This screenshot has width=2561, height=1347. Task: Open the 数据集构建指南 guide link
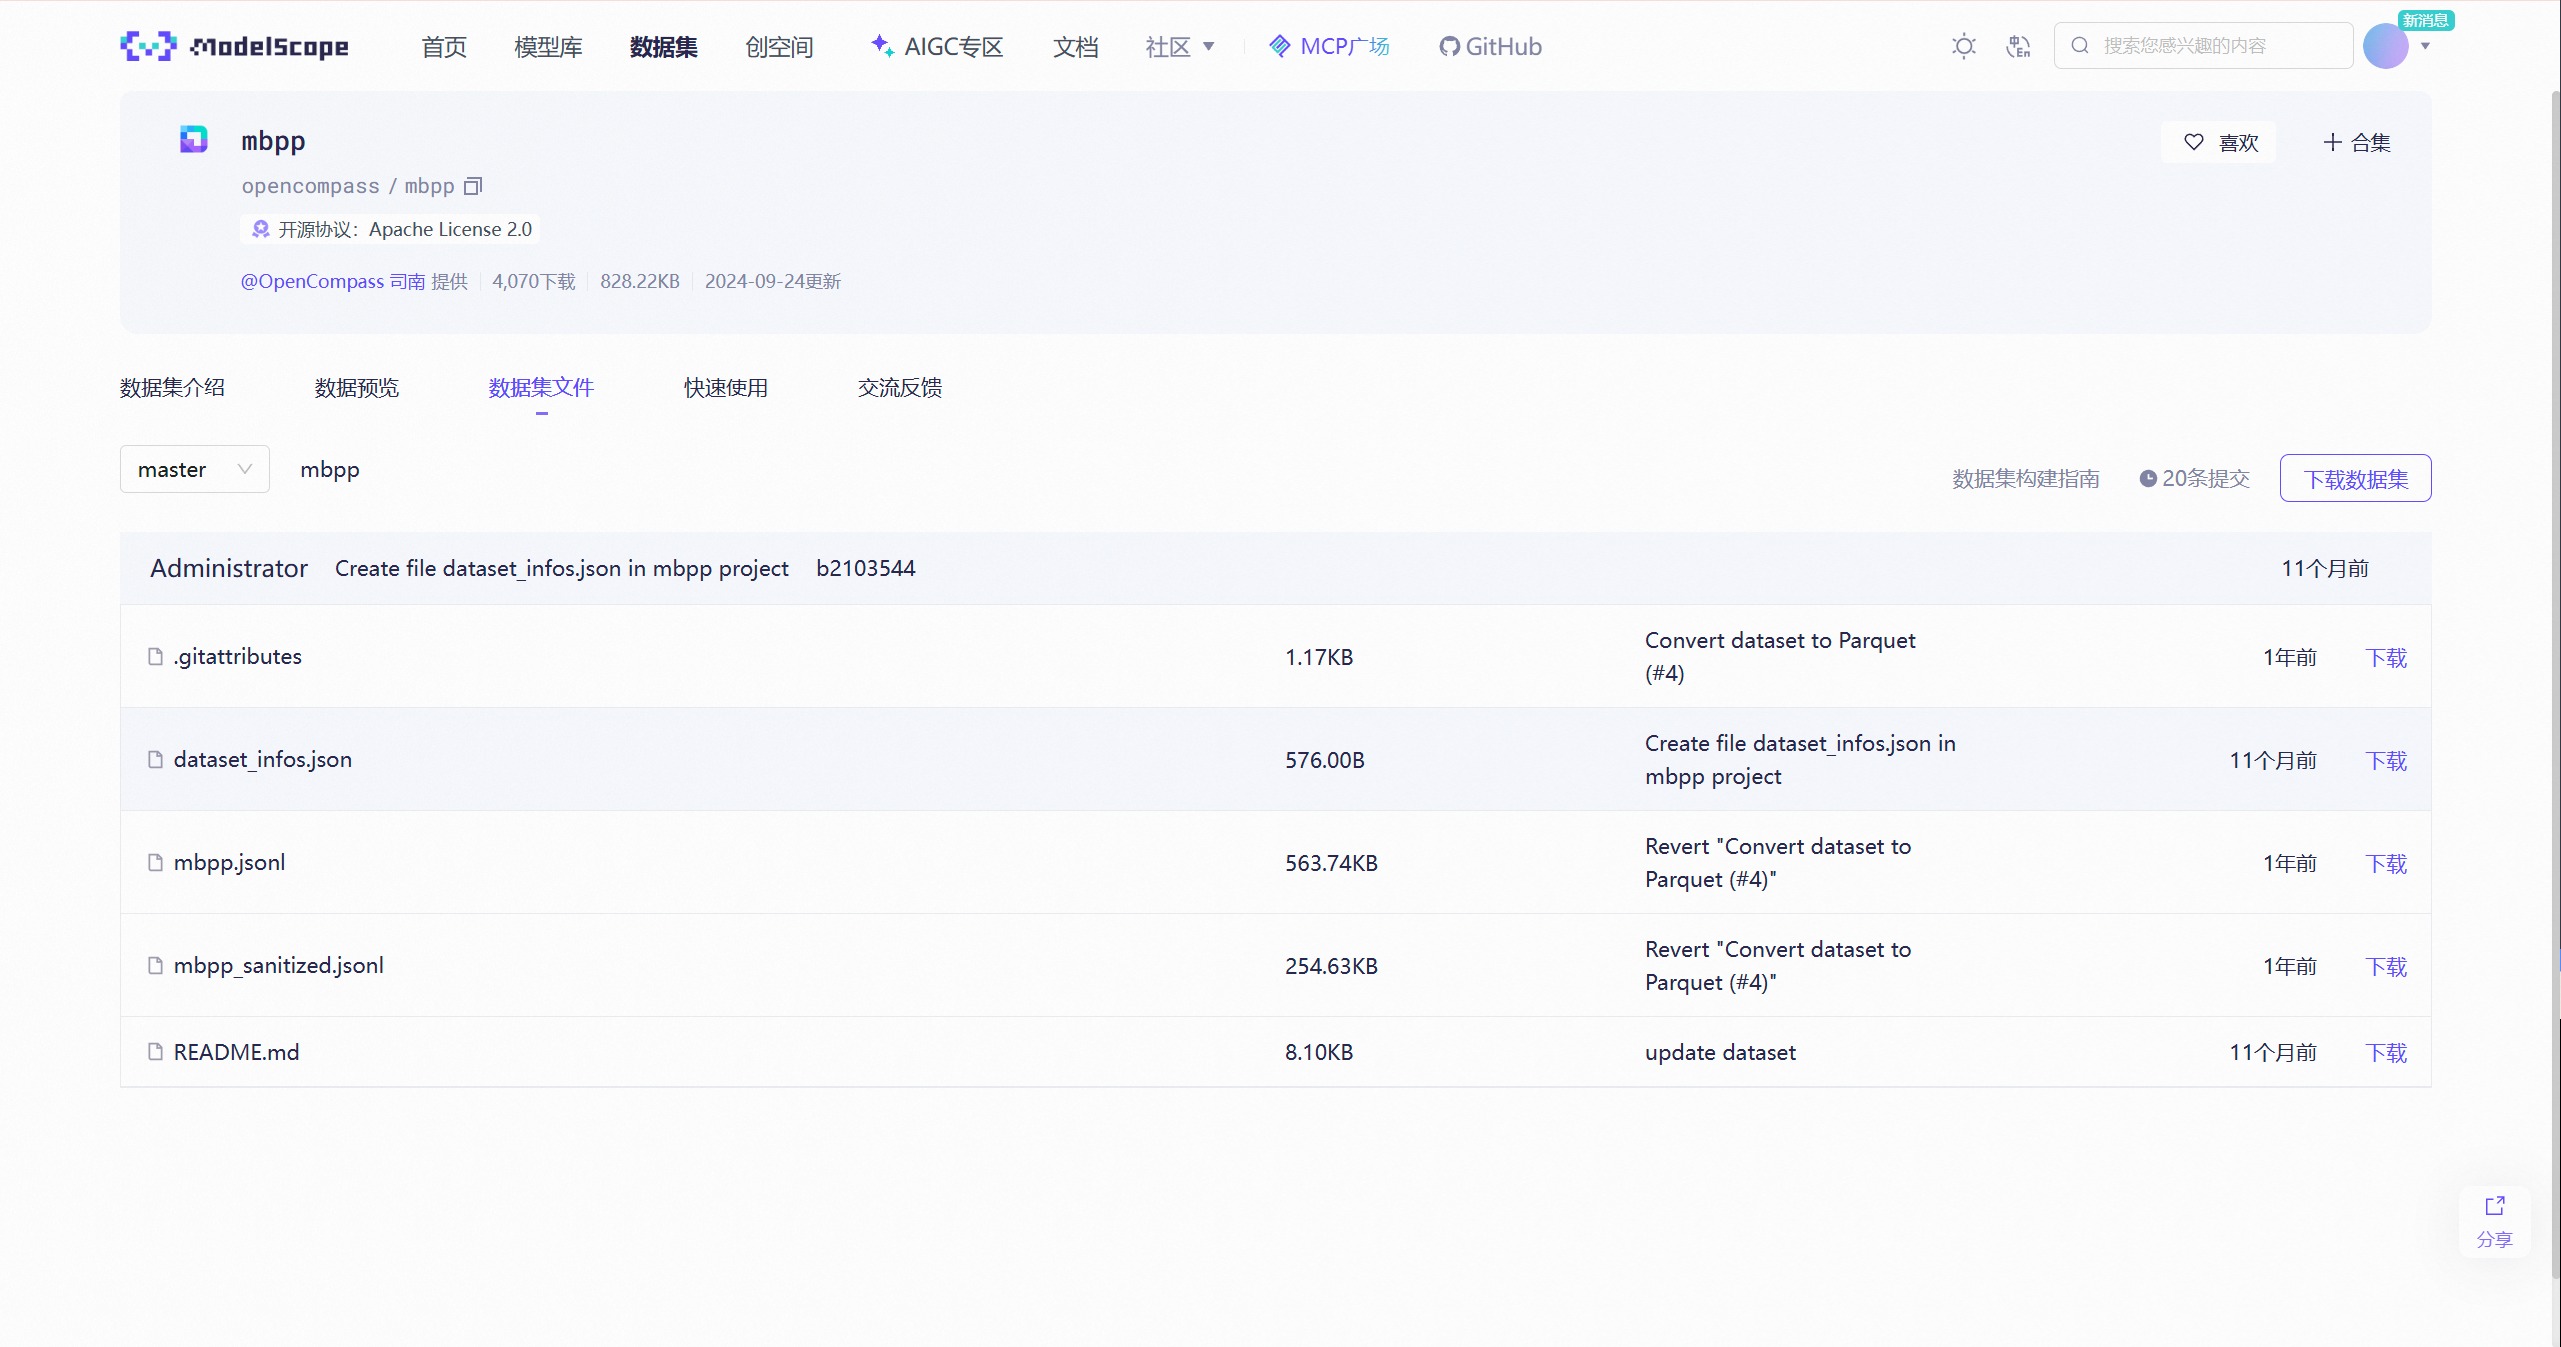coord(2026,478)
